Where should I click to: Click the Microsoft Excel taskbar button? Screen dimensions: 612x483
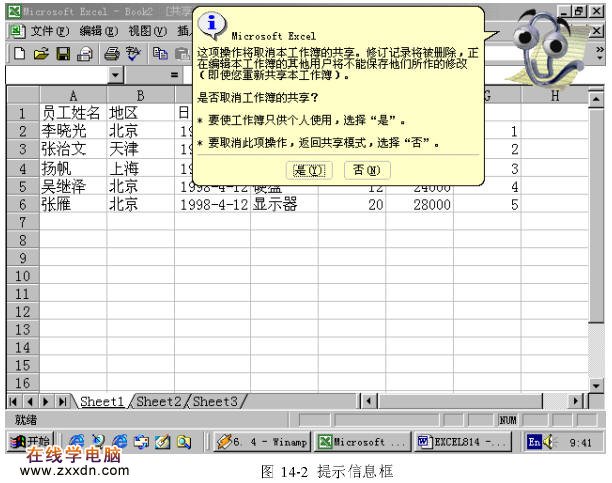click(x=363, y=442)
